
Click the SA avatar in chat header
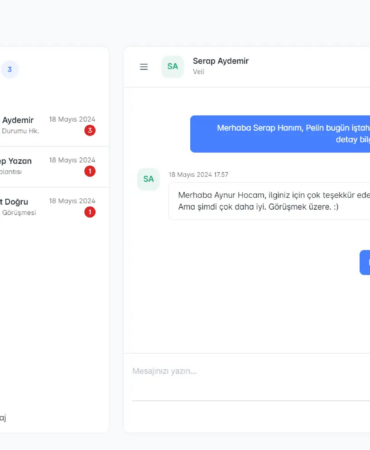pos(172,67)
